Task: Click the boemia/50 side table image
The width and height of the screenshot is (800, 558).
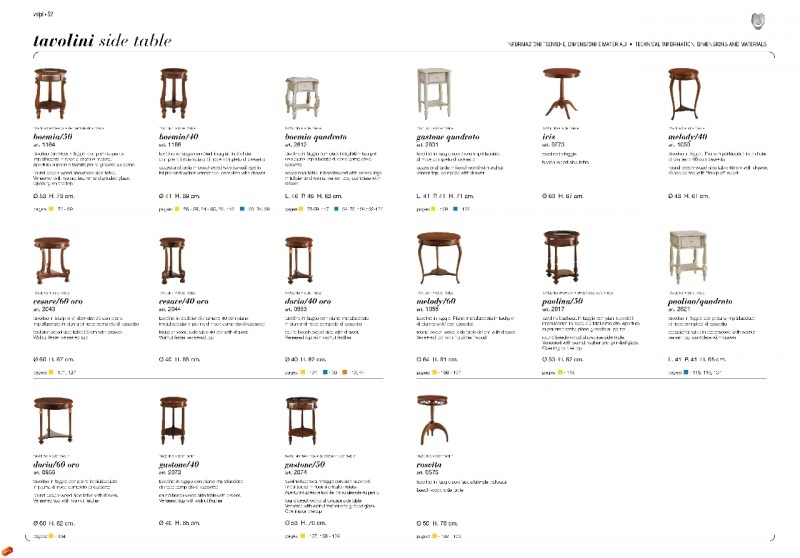Action: point(50,94)
